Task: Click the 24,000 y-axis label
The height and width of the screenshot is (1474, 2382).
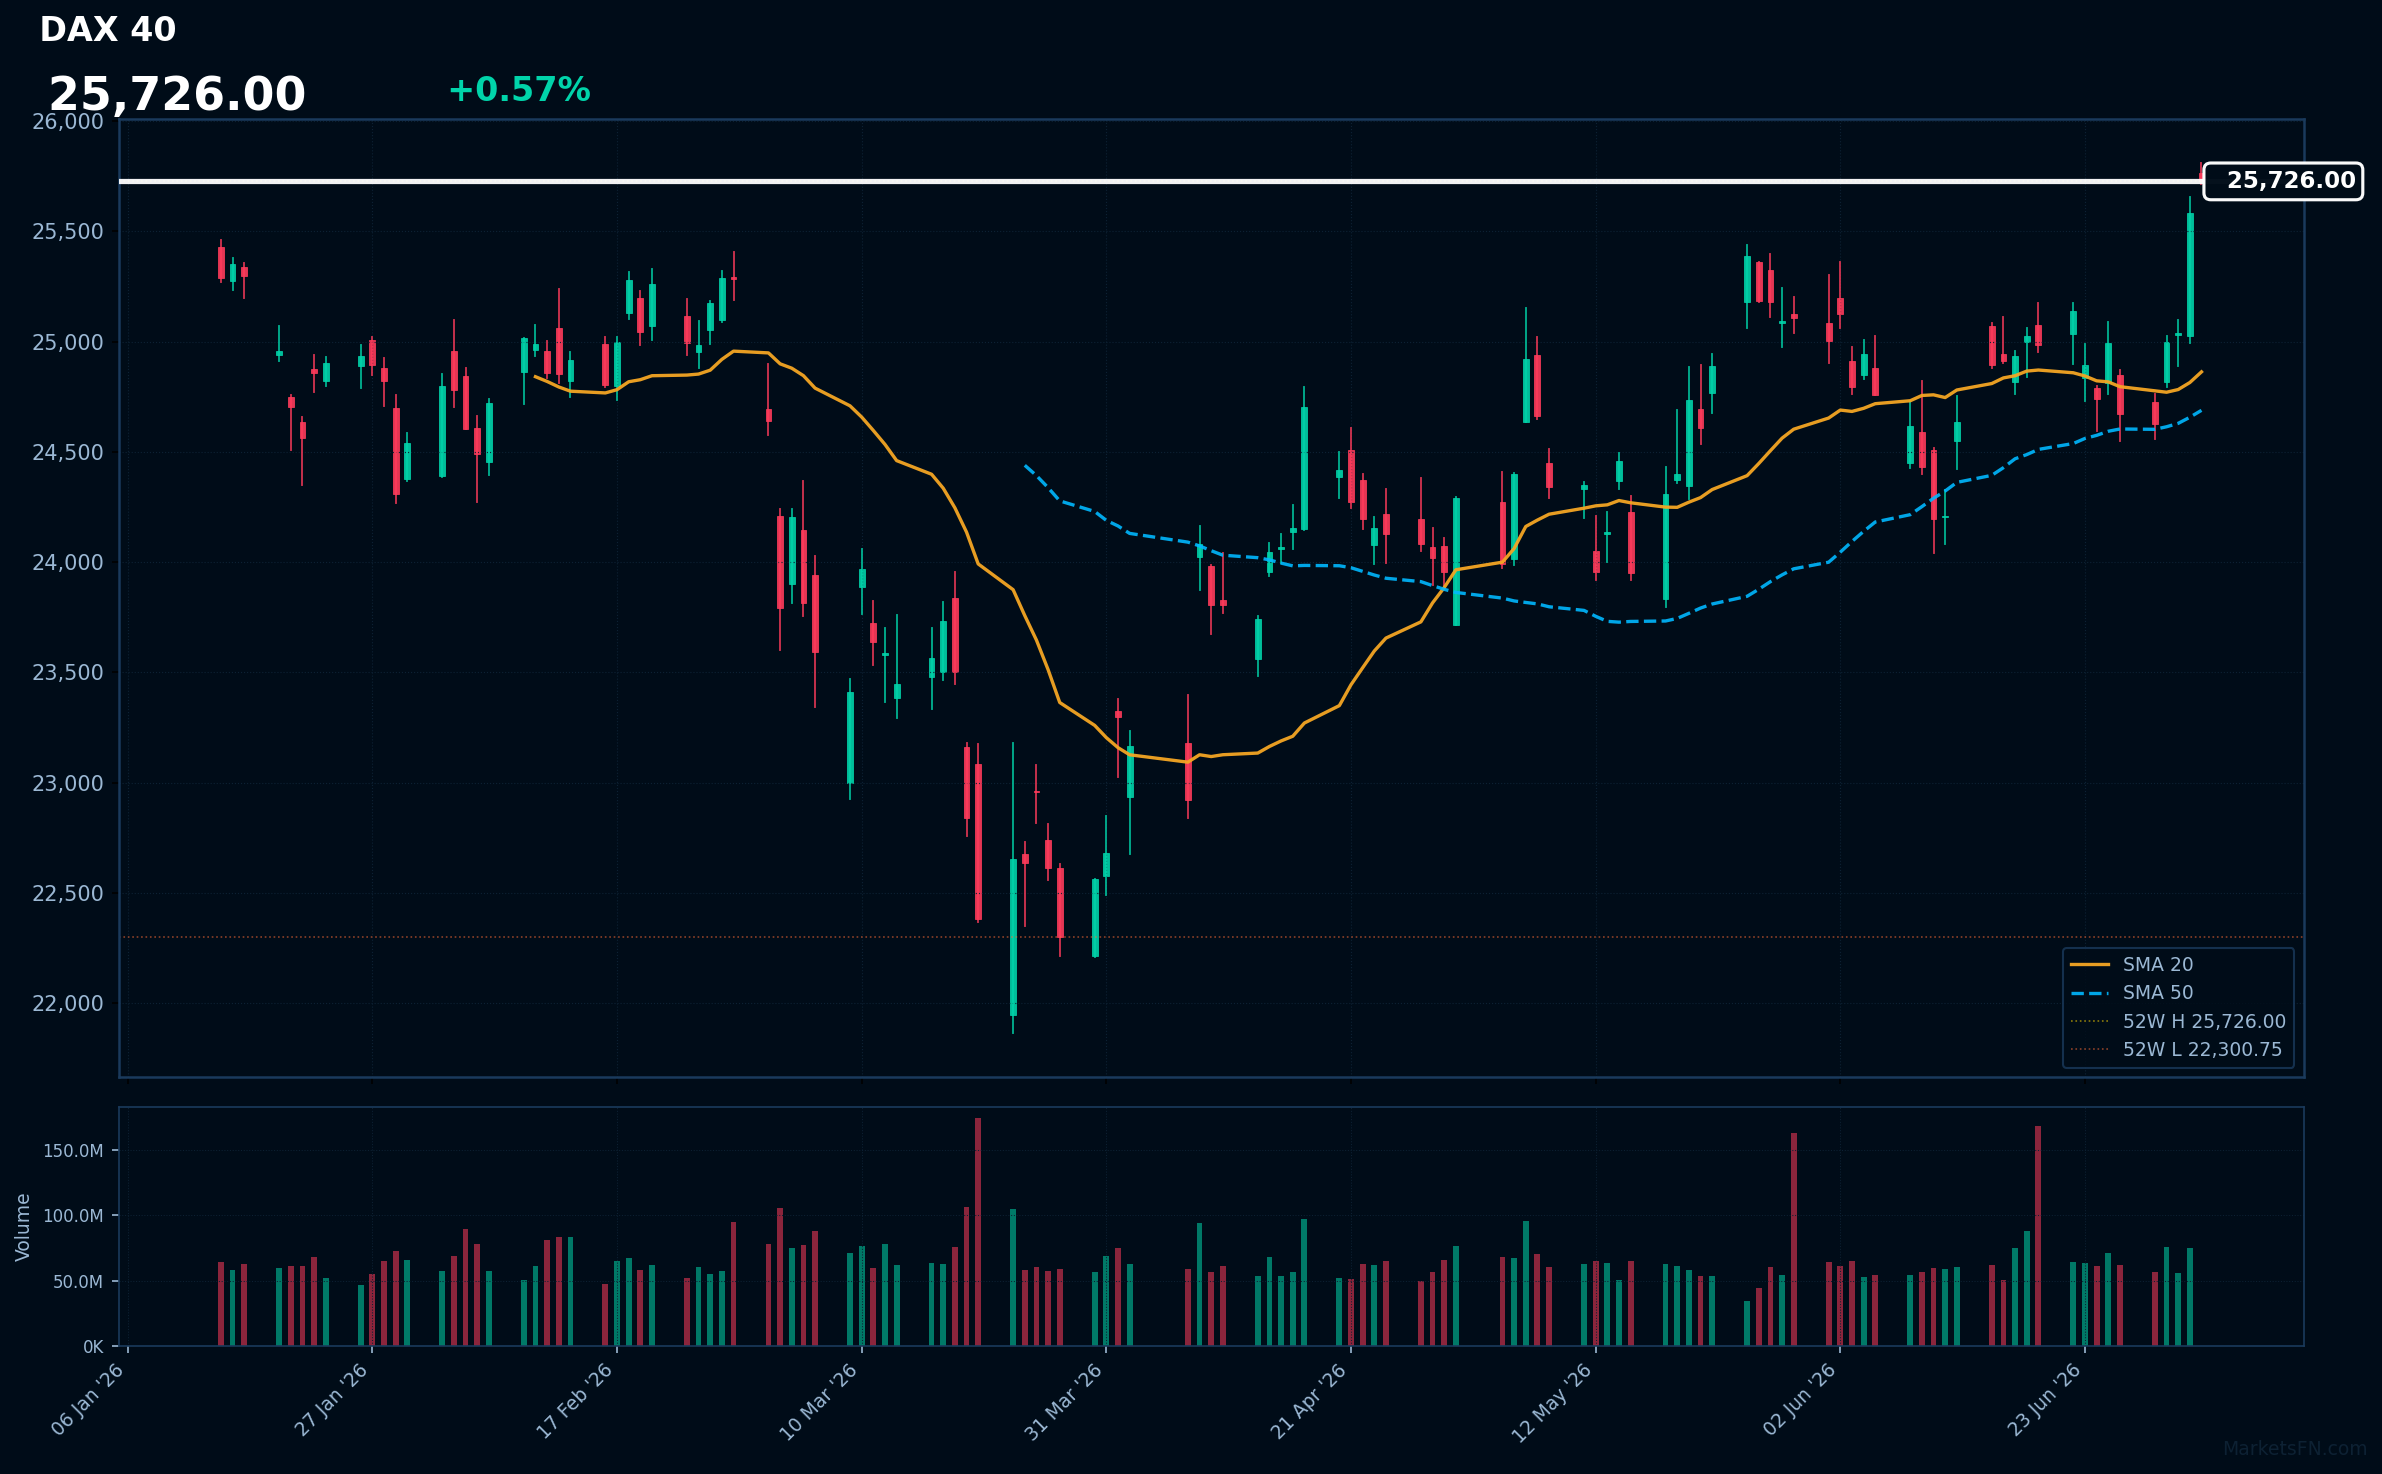Action: tap(68, 563)
